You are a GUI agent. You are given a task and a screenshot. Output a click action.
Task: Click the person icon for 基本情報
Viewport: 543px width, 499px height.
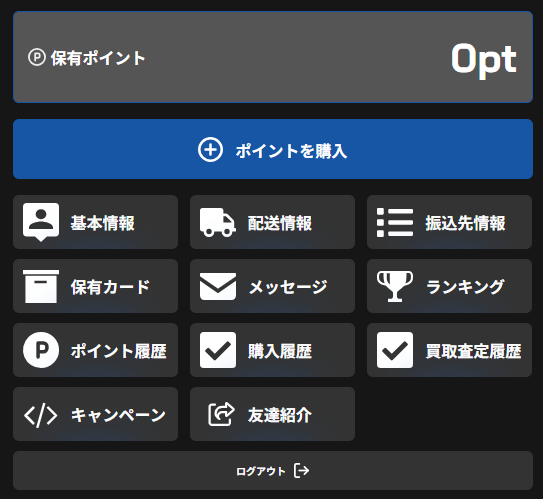(x=41, y=222)
